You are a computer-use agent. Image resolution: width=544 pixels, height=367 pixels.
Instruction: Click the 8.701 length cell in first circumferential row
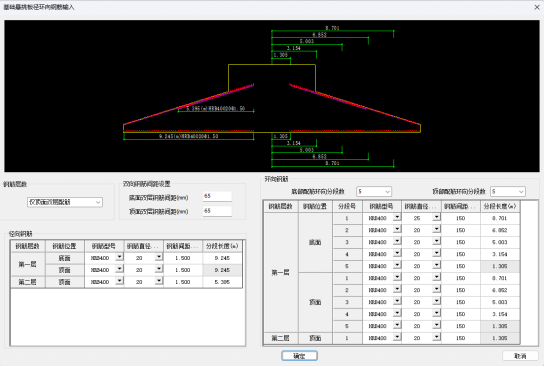coord(500,218)
